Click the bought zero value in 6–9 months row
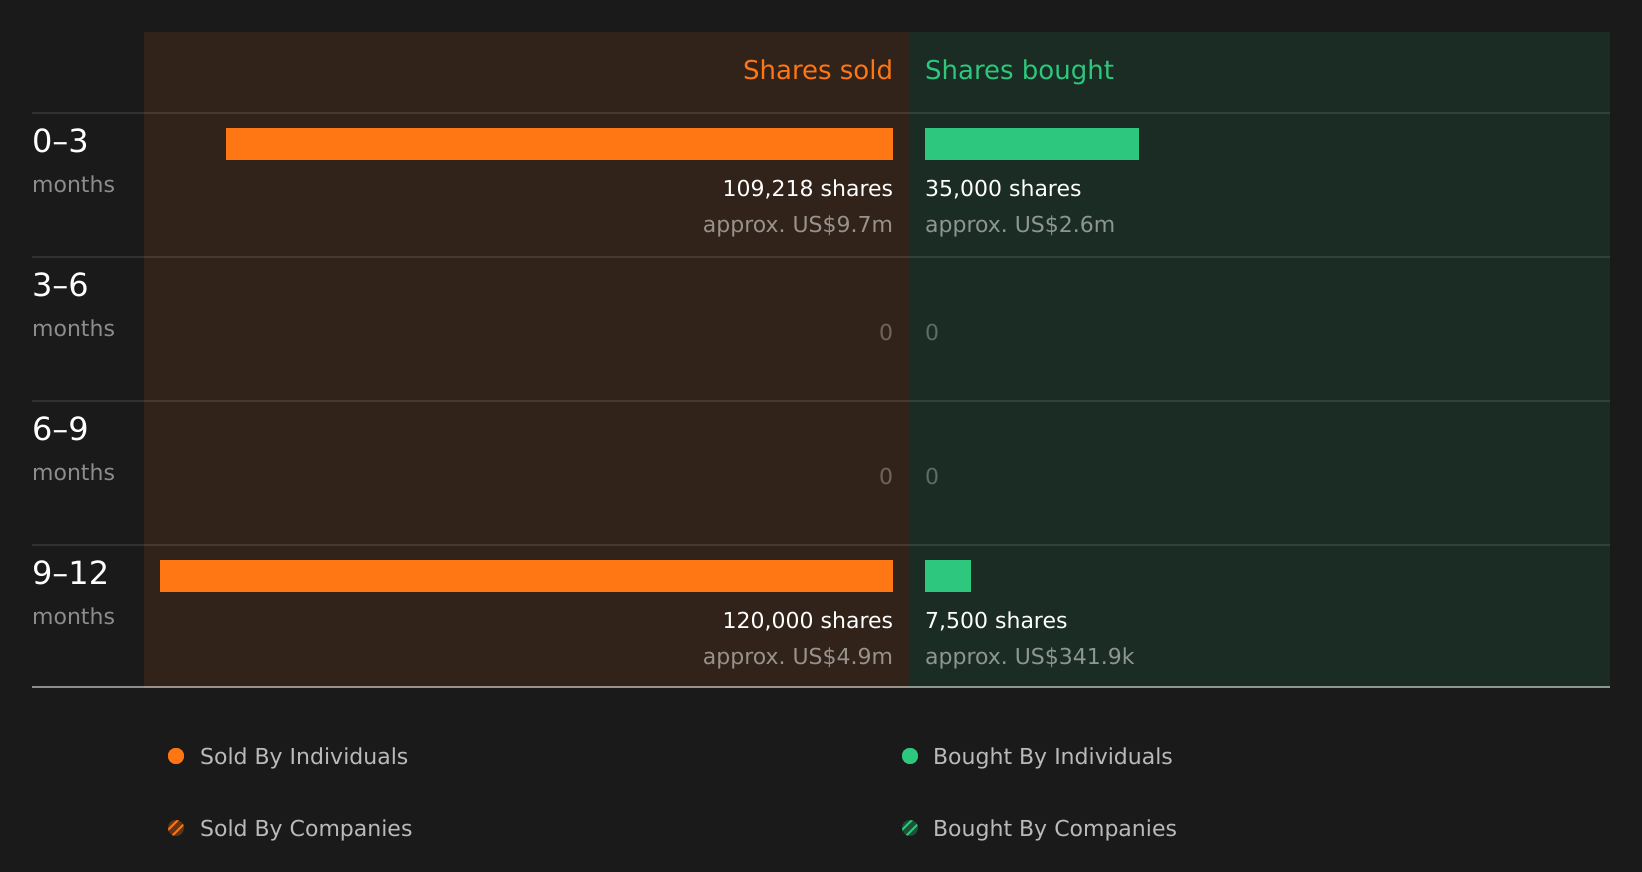The height and width of the screenshot is (872, 1642). tap(932, 477)
